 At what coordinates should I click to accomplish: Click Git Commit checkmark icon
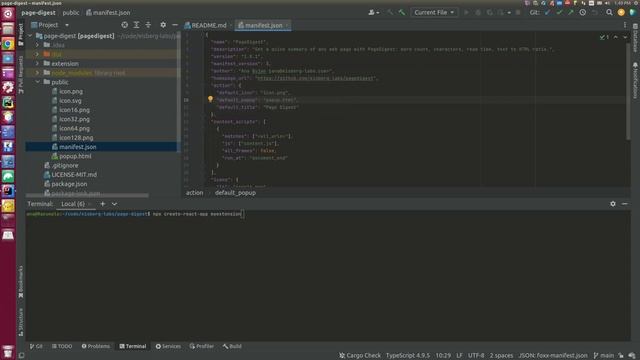click(559, 13)
